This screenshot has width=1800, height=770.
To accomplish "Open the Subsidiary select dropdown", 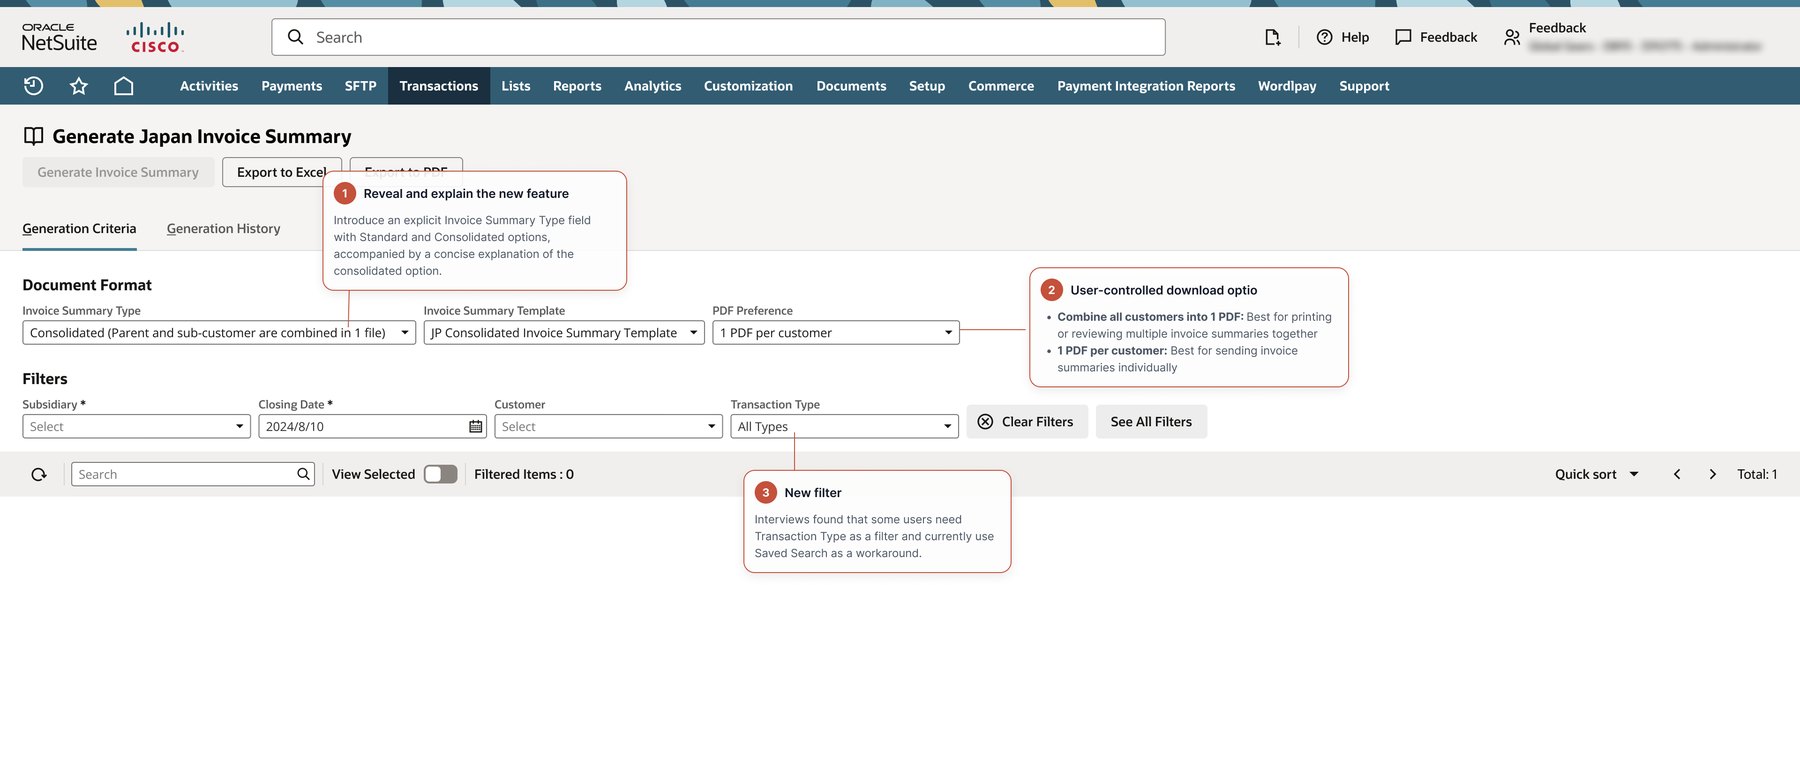I will coord(136,427).
